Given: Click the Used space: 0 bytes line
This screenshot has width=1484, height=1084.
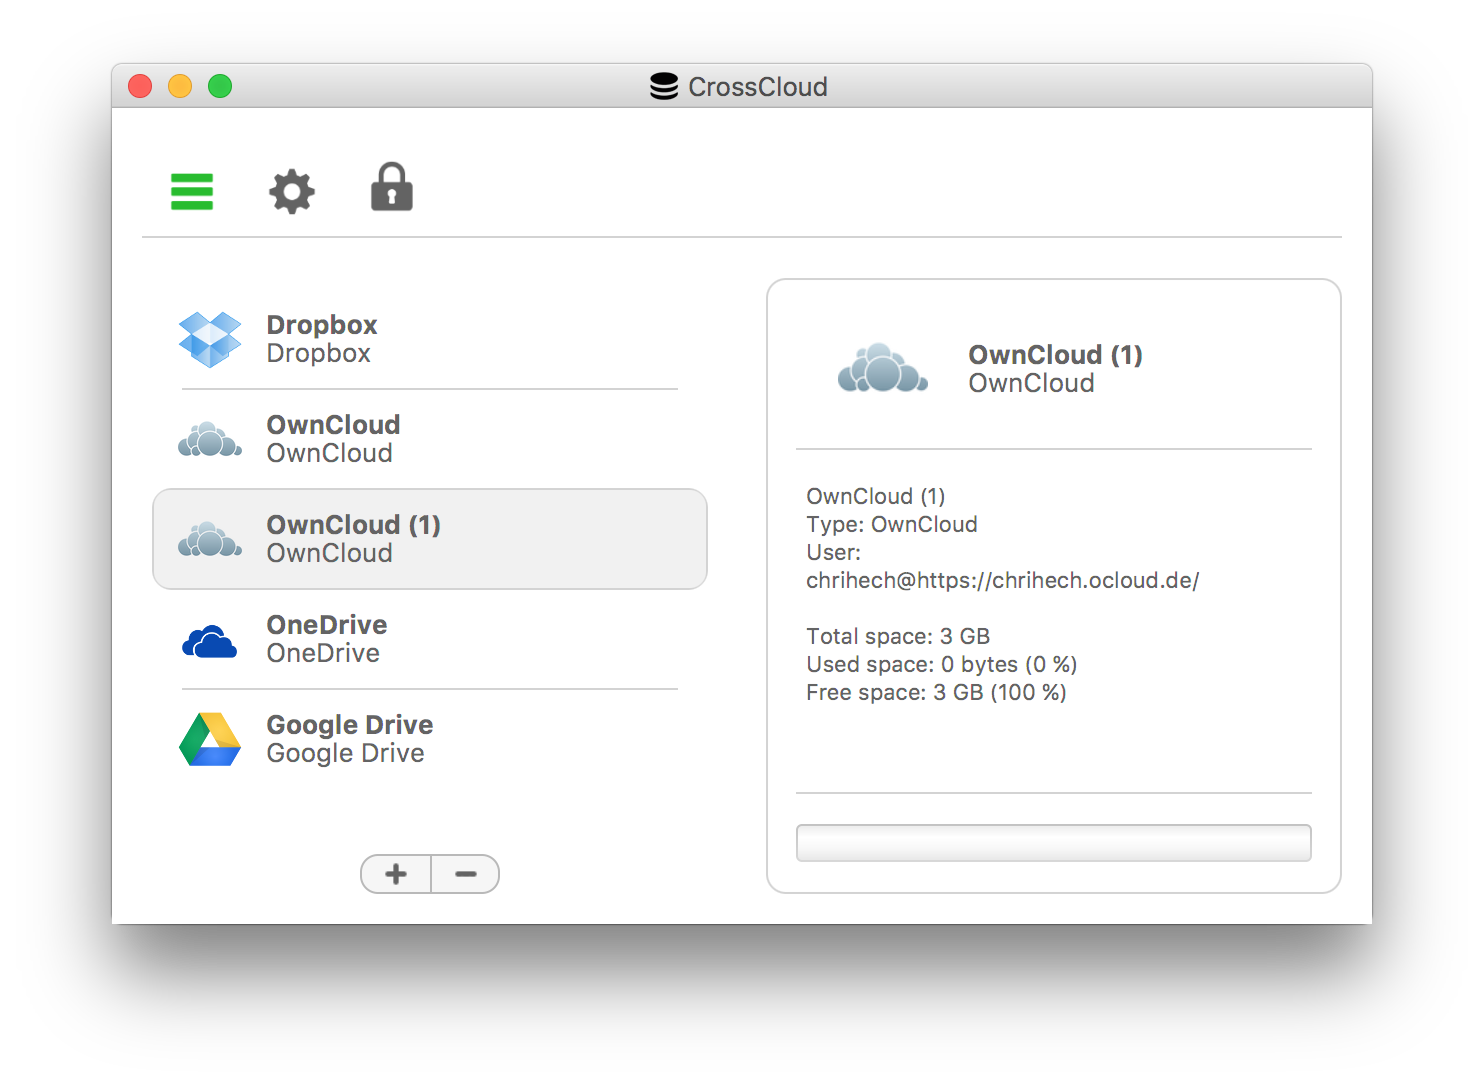Looking at the screenshot, I should click(942, 664).
